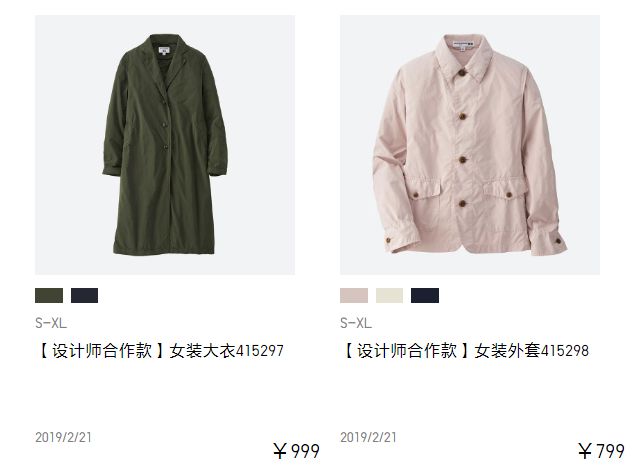Viewport: 640px width, 472px height.
Task: Open the pink jacket product image
Action: [470, 145]
